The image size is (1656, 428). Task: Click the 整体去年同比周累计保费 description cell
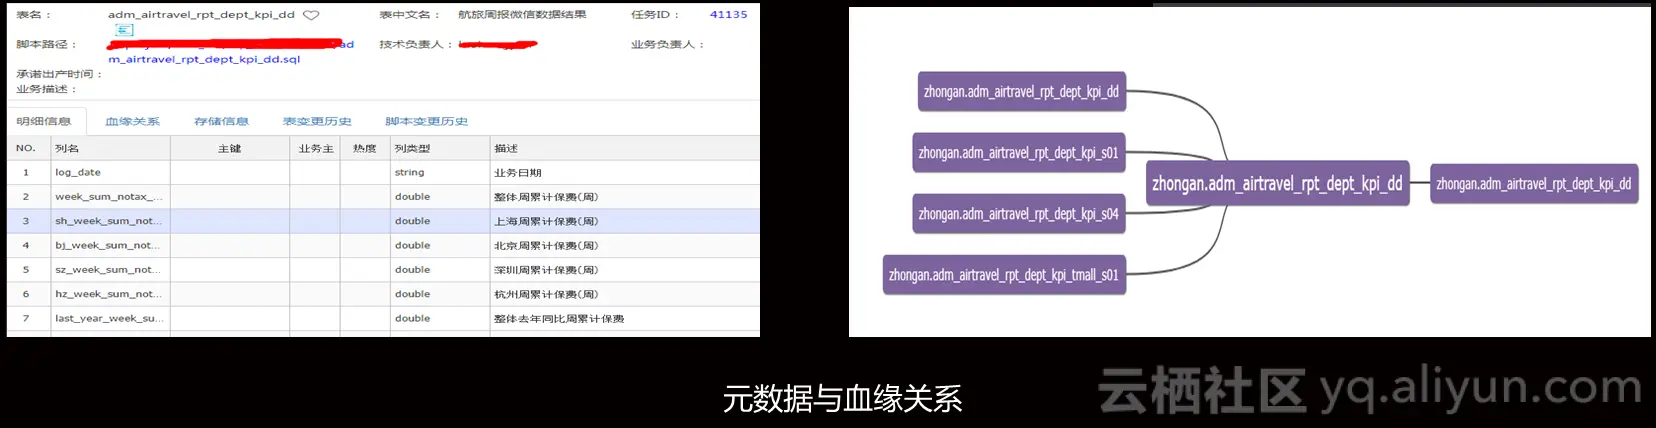click(625, 318)
